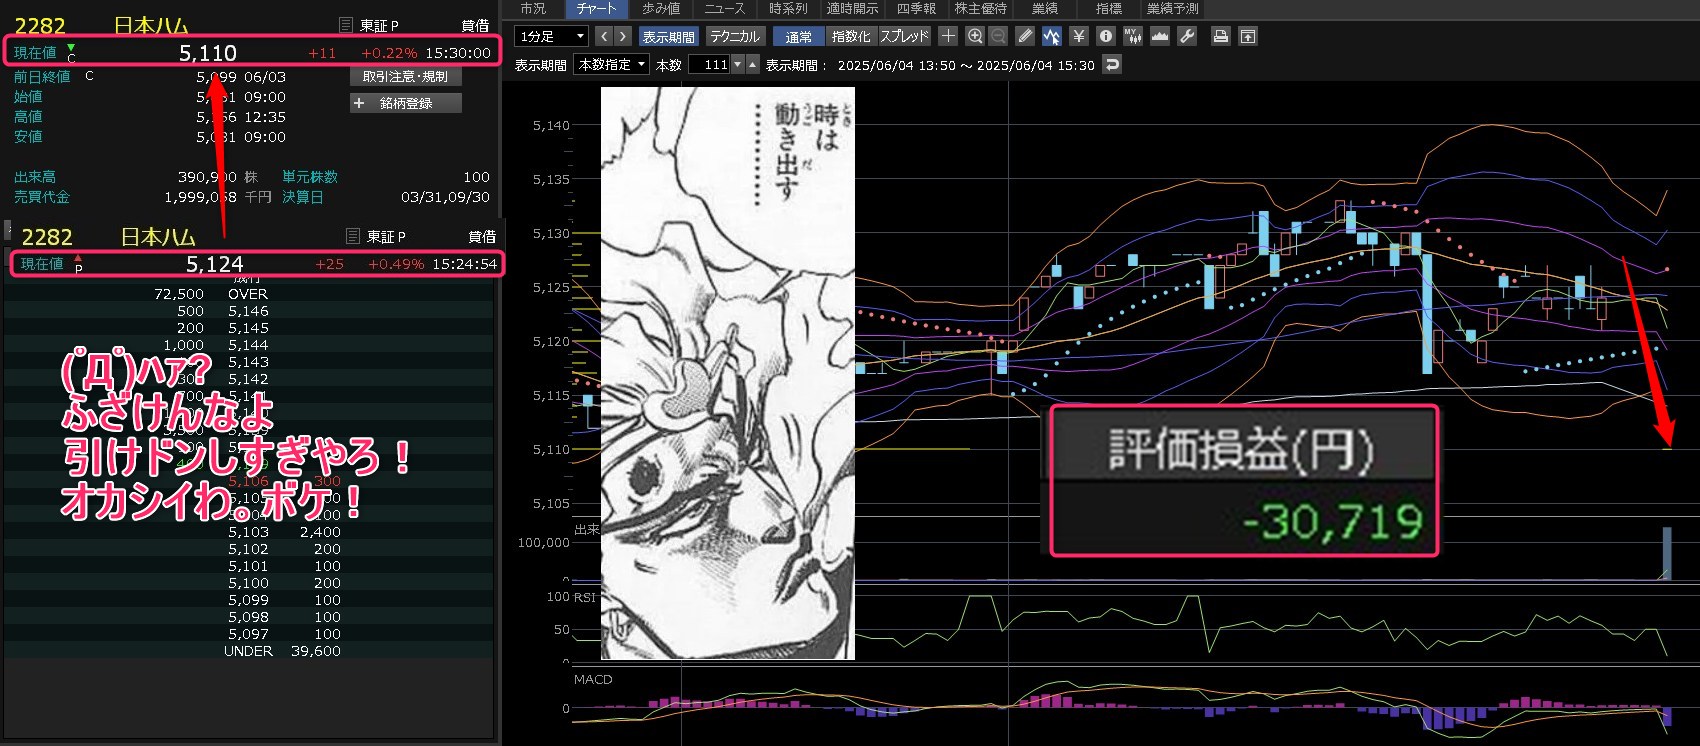Click OVER row with 72,500
Screen dimensions: 1700x746
coord(248,294)
